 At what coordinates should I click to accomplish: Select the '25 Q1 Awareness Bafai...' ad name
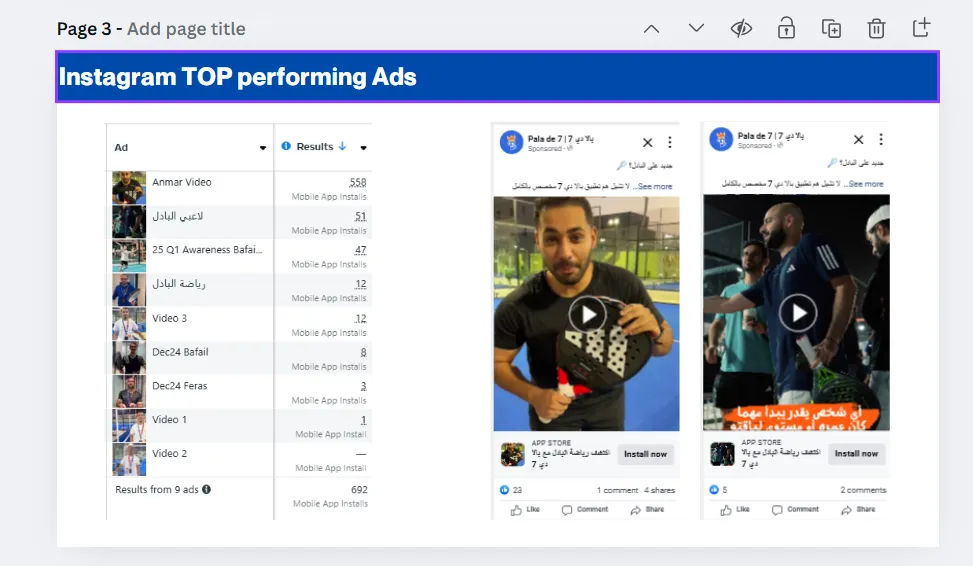tap(207, 249)
